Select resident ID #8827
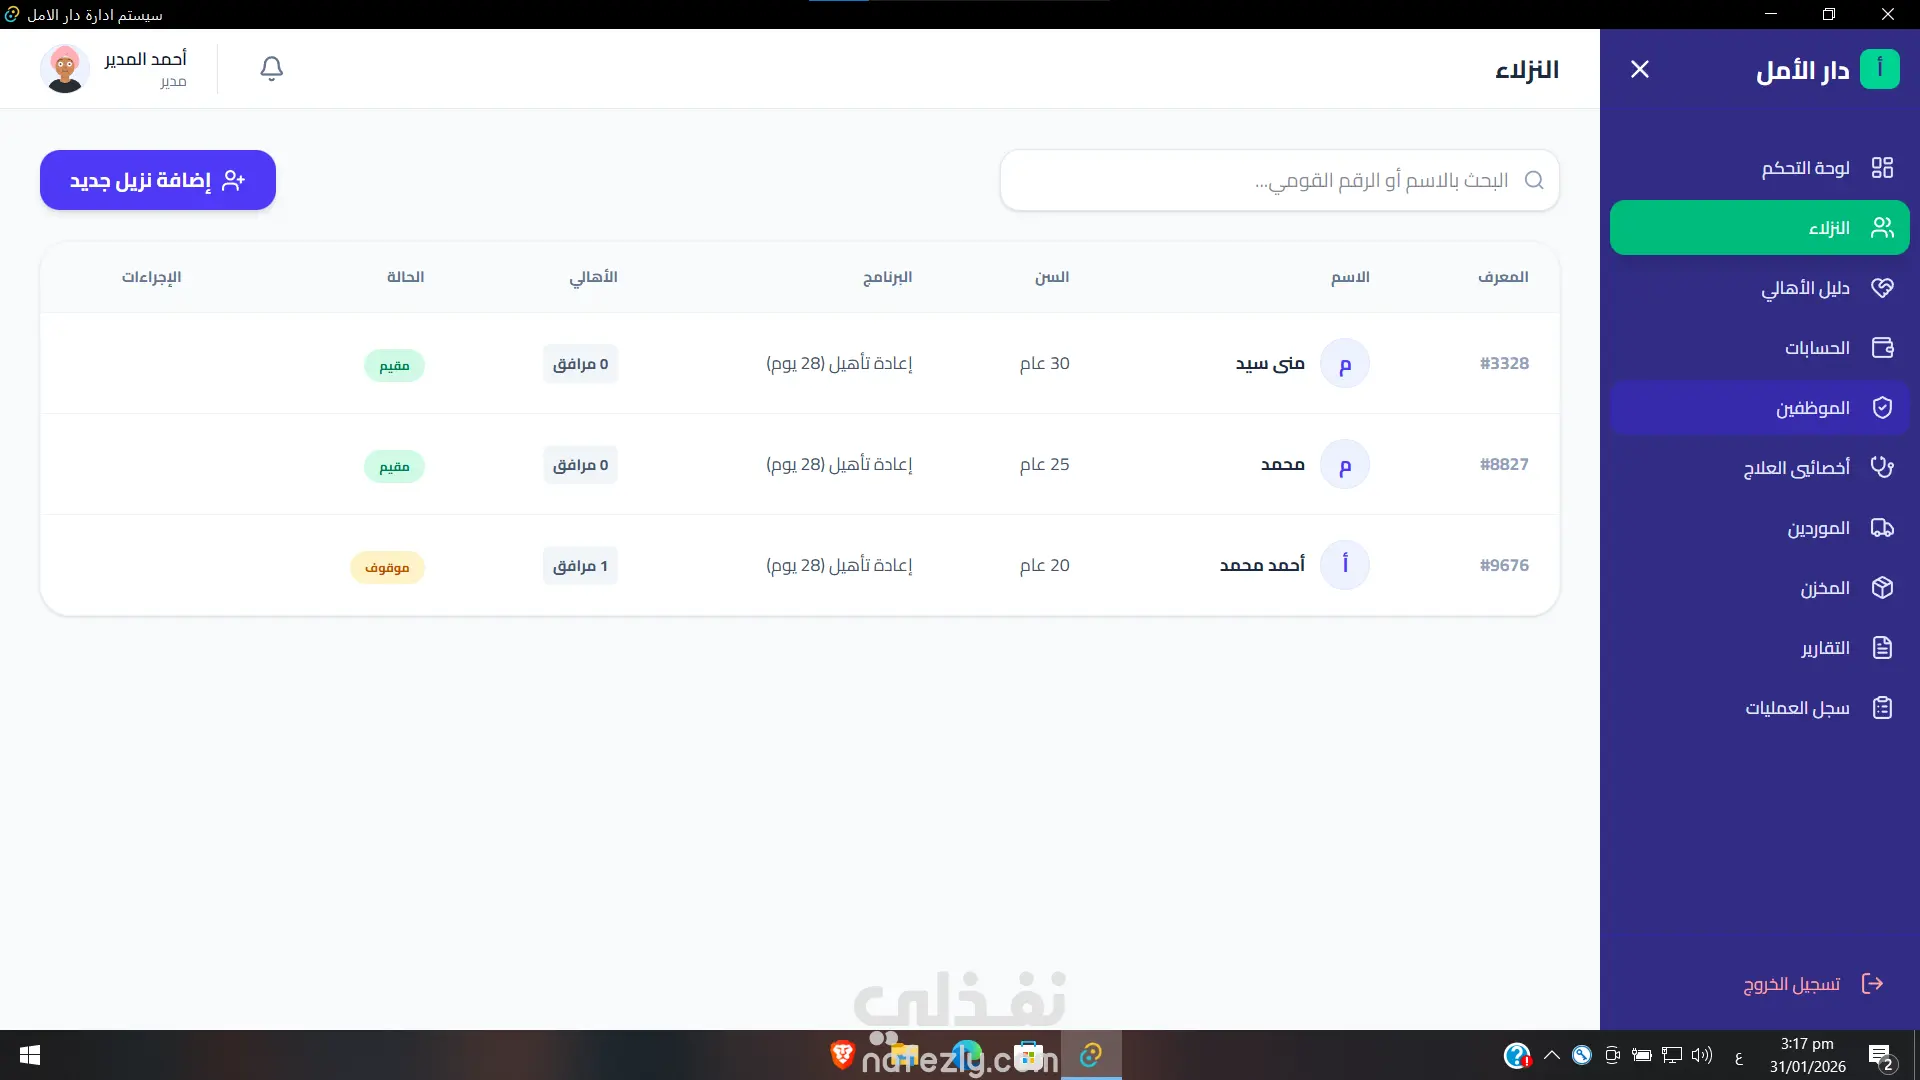This screenshot has width=1920, height=1080. click(x=1504, y=464)
